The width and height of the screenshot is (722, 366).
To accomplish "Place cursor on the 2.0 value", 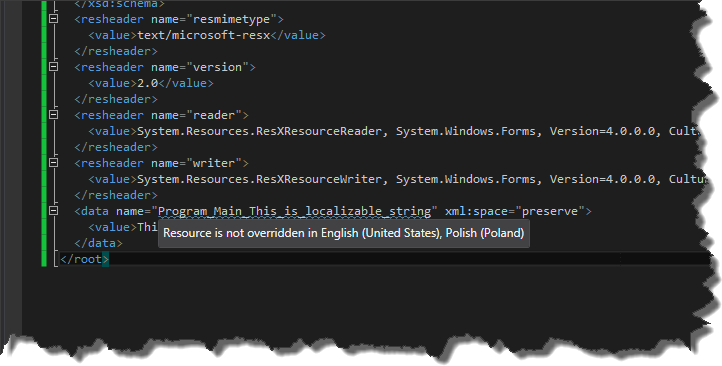I will point(147,83).
